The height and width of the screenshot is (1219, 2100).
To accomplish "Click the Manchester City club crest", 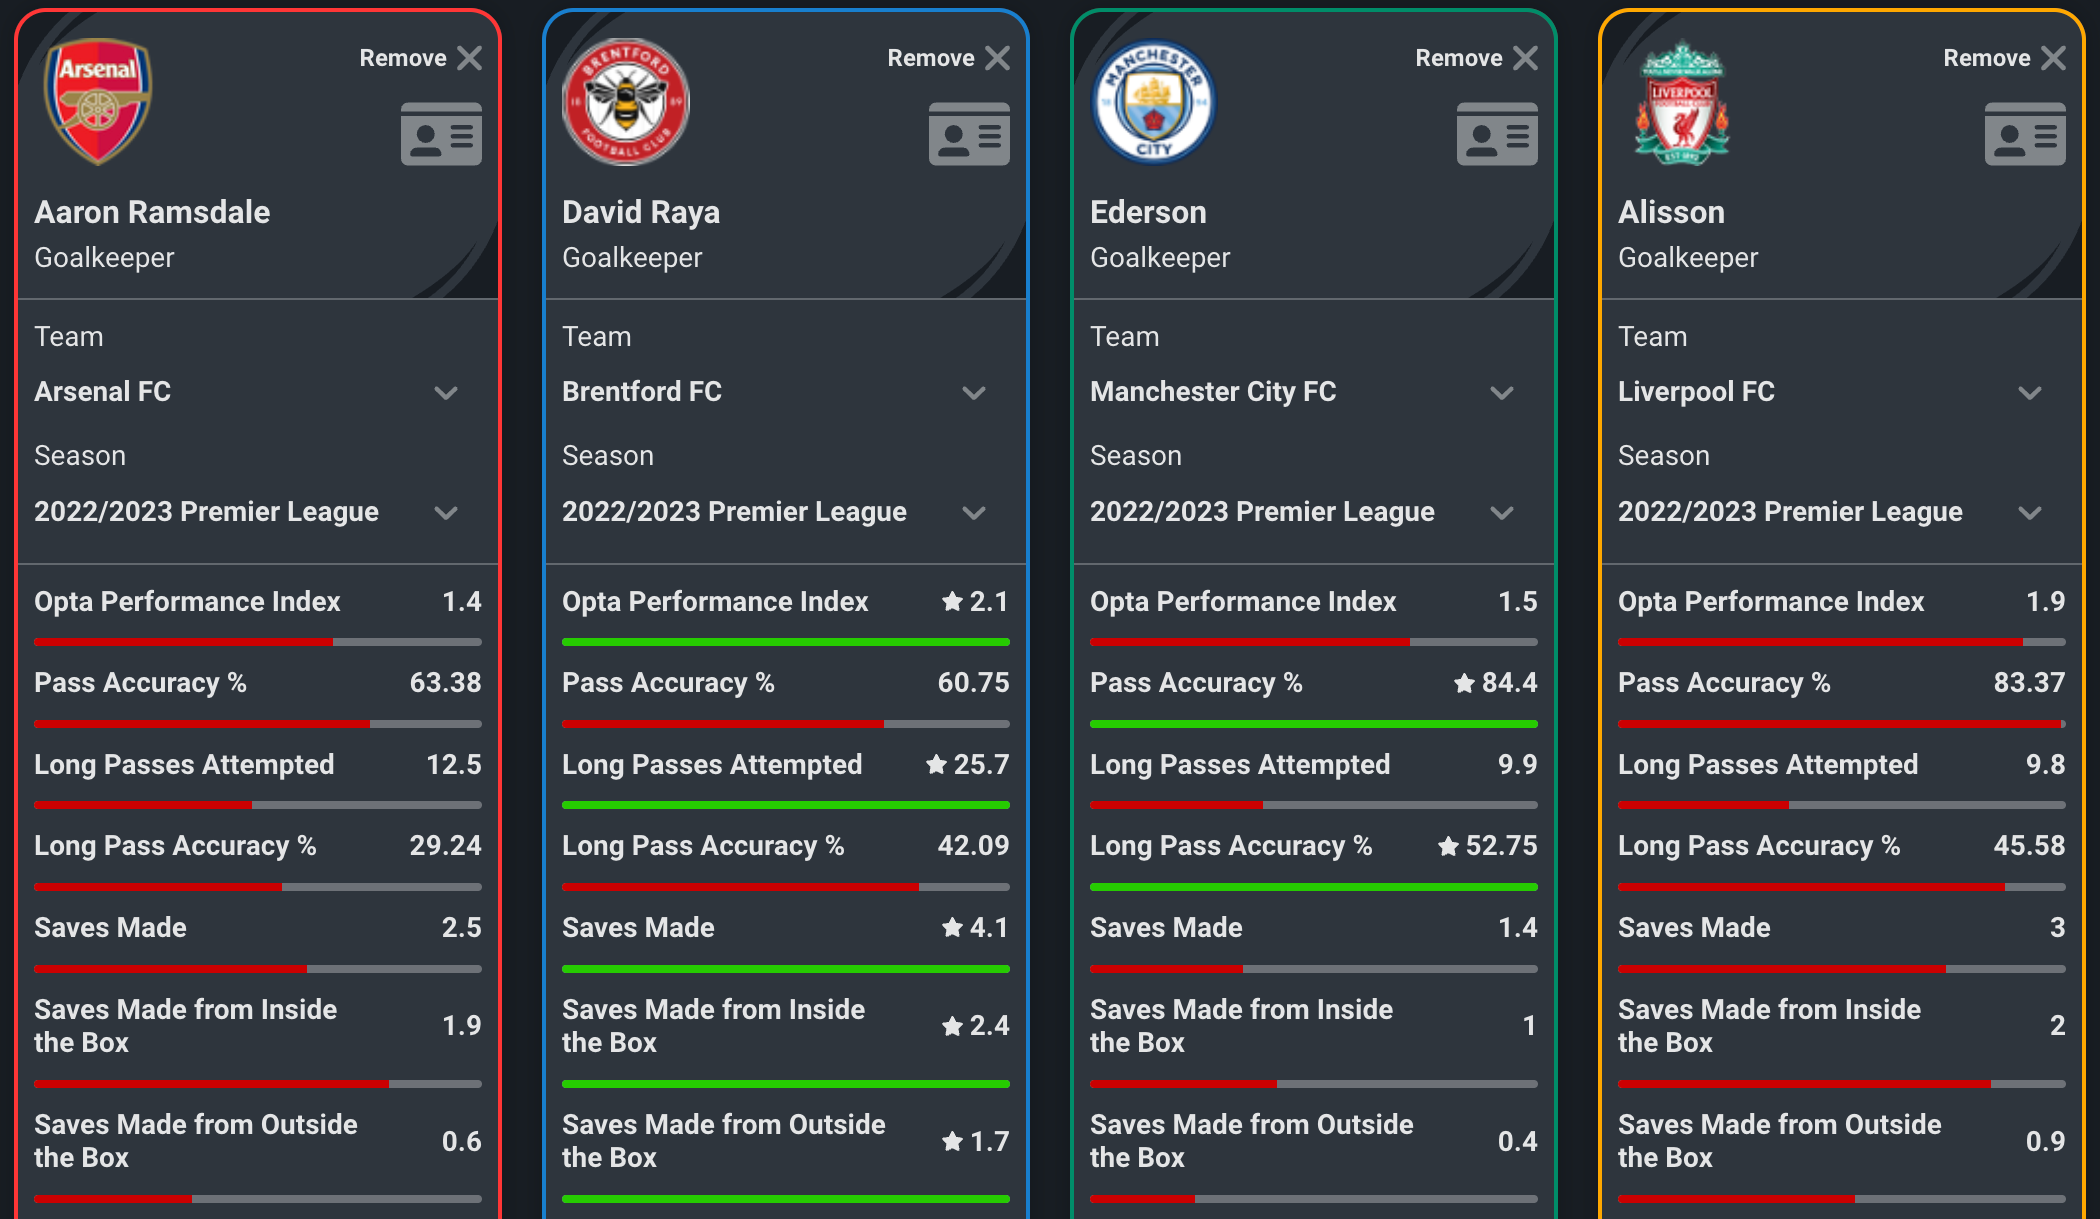I will (x=1153, y=100).
